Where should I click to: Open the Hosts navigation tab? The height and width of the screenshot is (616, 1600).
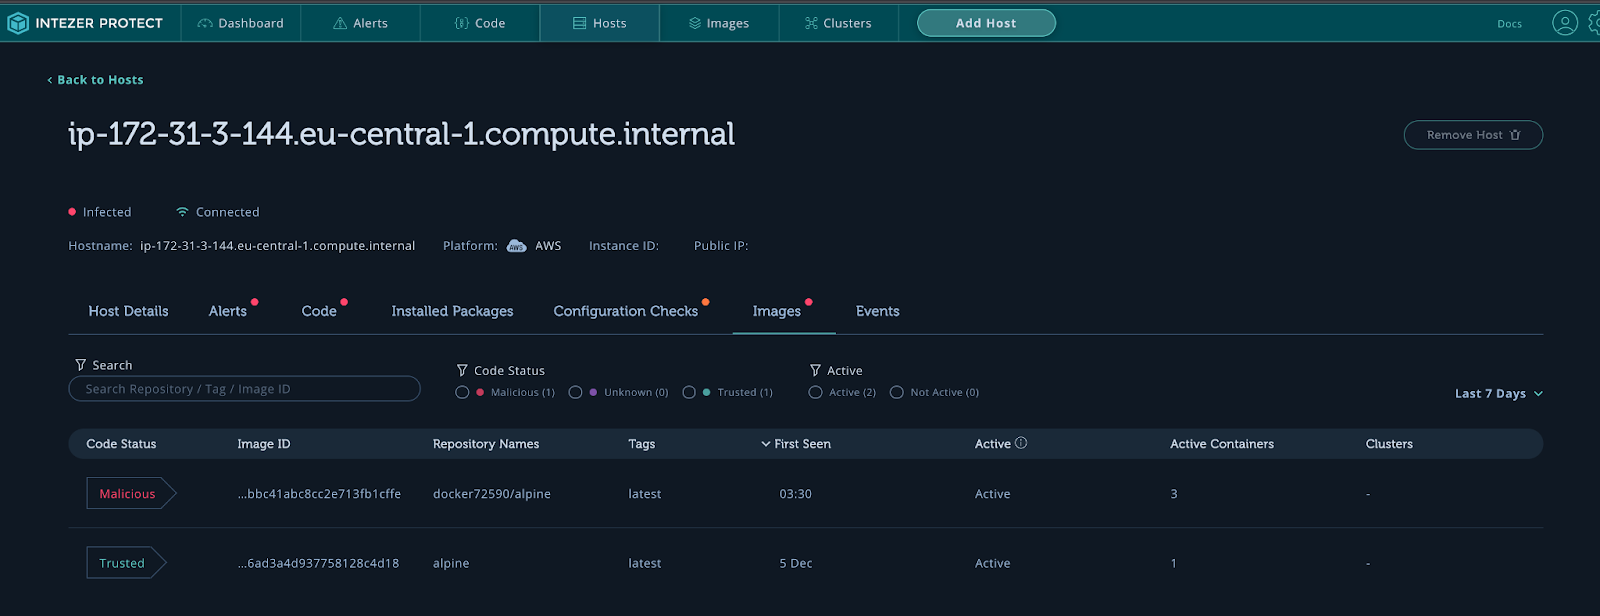click(x=599, y=23)
